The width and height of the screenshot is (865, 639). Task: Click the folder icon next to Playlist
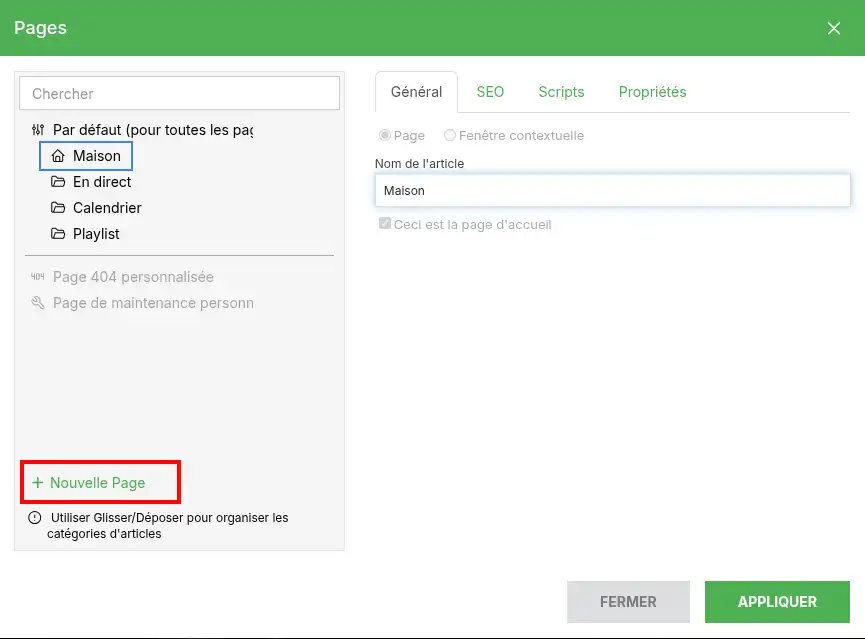pyautogui.click(x=58, y=233)
